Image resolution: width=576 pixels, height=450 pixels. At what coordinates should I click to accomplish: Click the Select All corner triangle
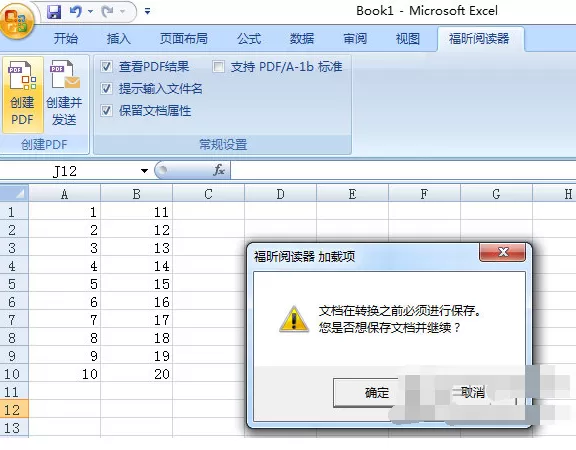(14, 194)
